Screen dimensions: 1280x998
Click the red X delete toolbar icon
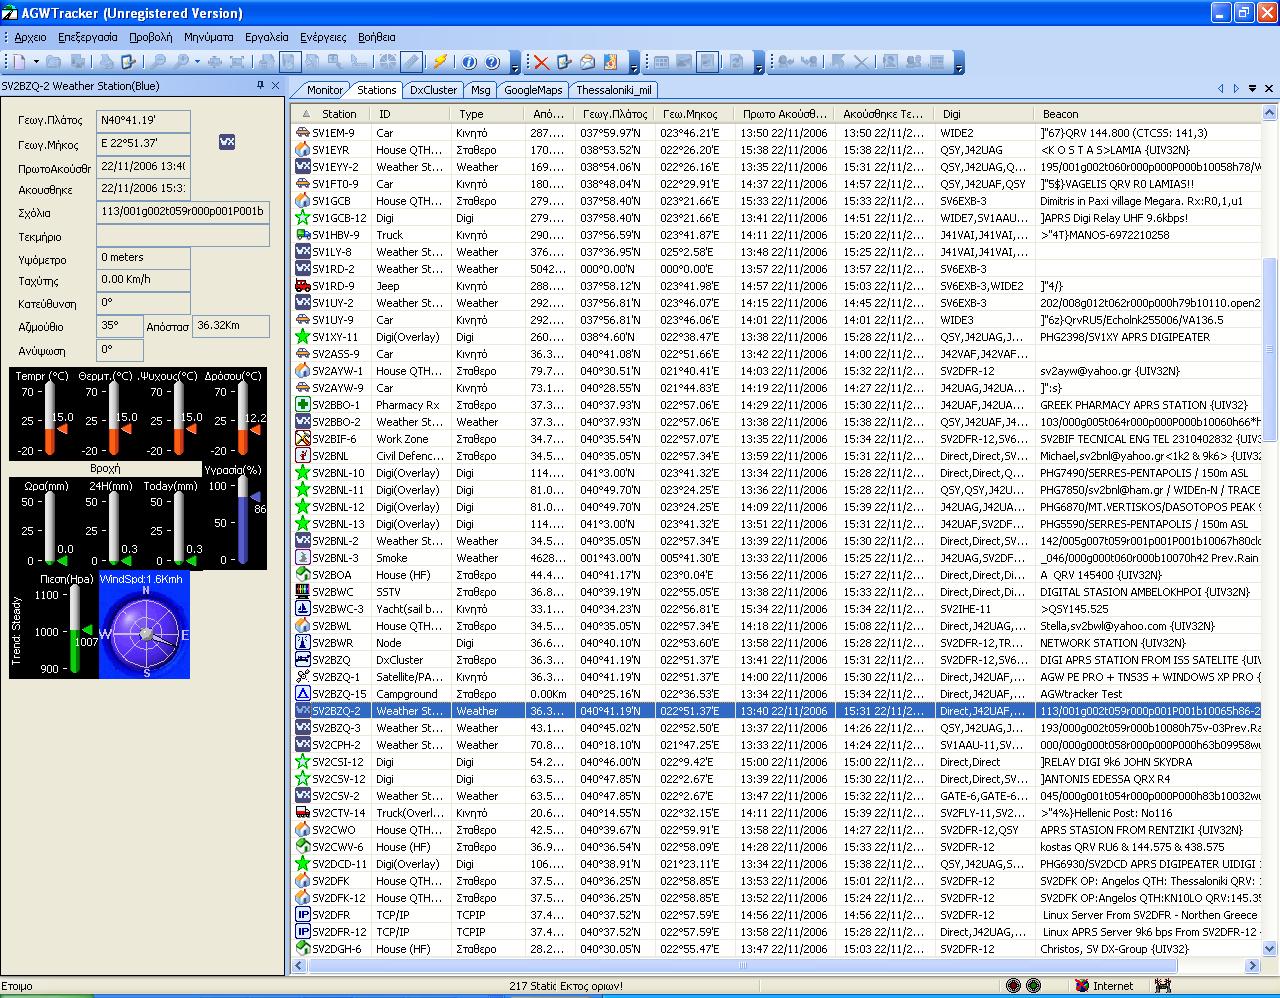tap(541, 62)
